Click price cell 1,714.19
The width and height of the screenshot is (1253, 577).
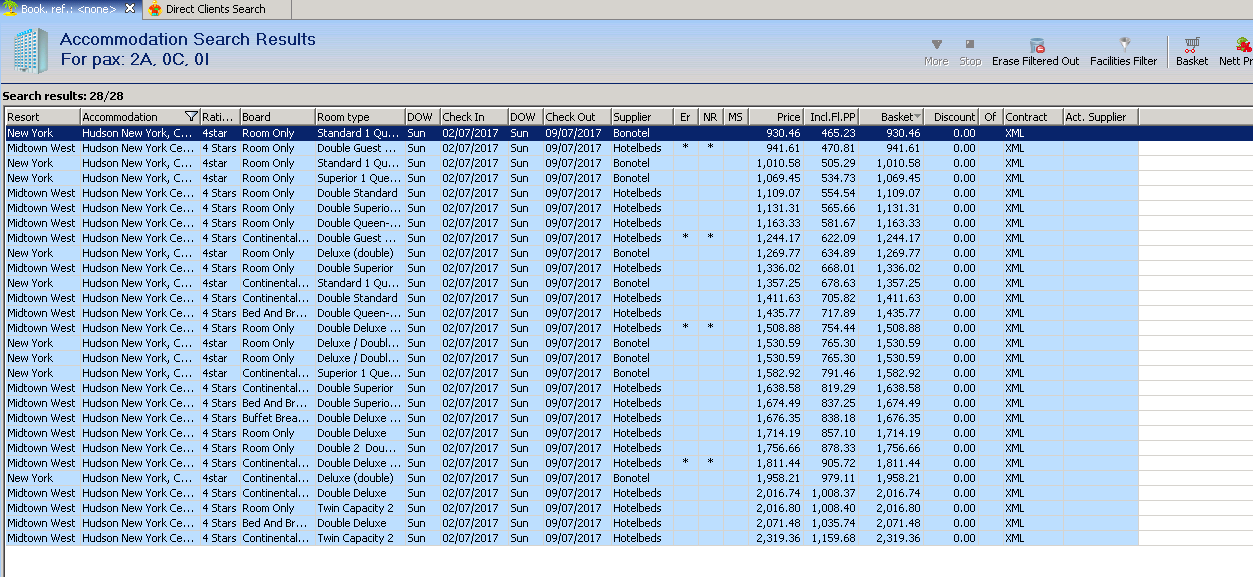(x=778, y=433)
